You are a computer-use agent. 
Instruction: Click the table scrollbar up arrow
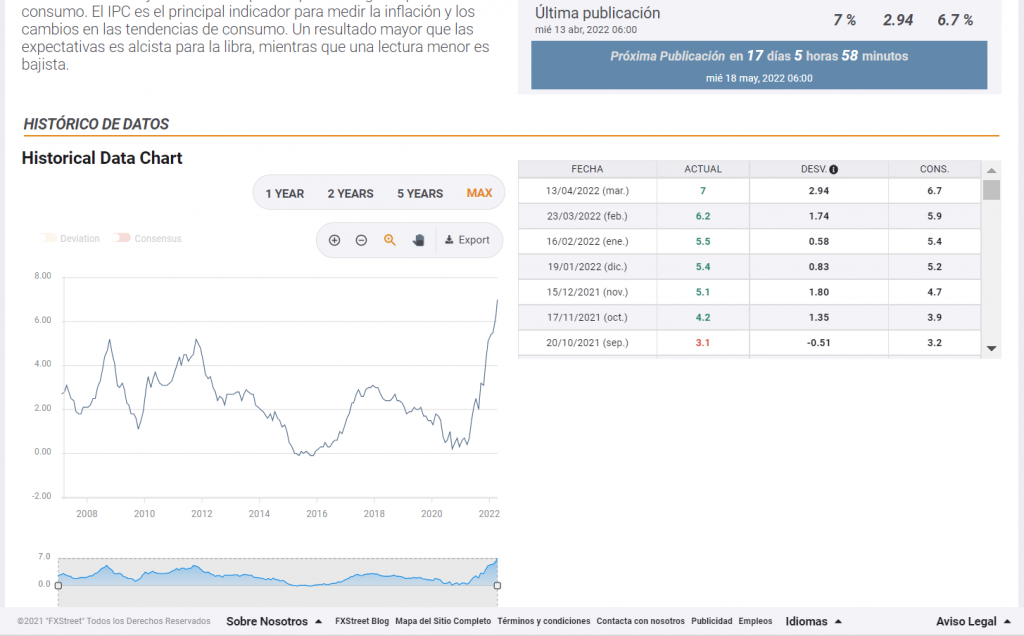tap(991, 169)
